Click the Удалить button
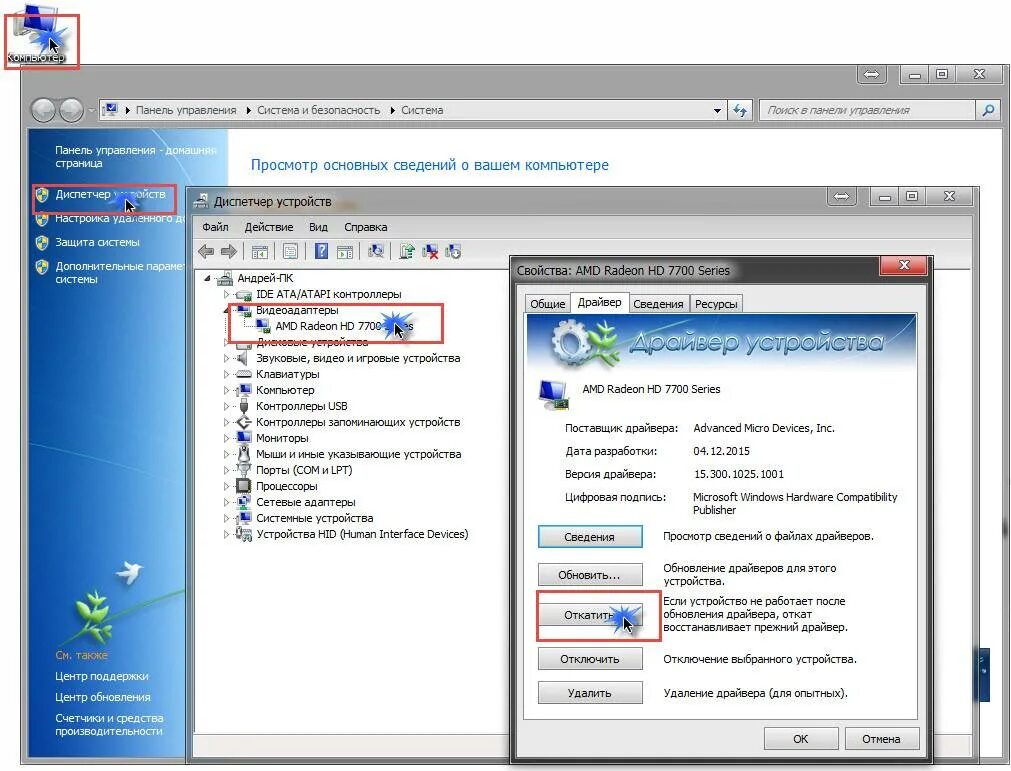 point(590,693)
